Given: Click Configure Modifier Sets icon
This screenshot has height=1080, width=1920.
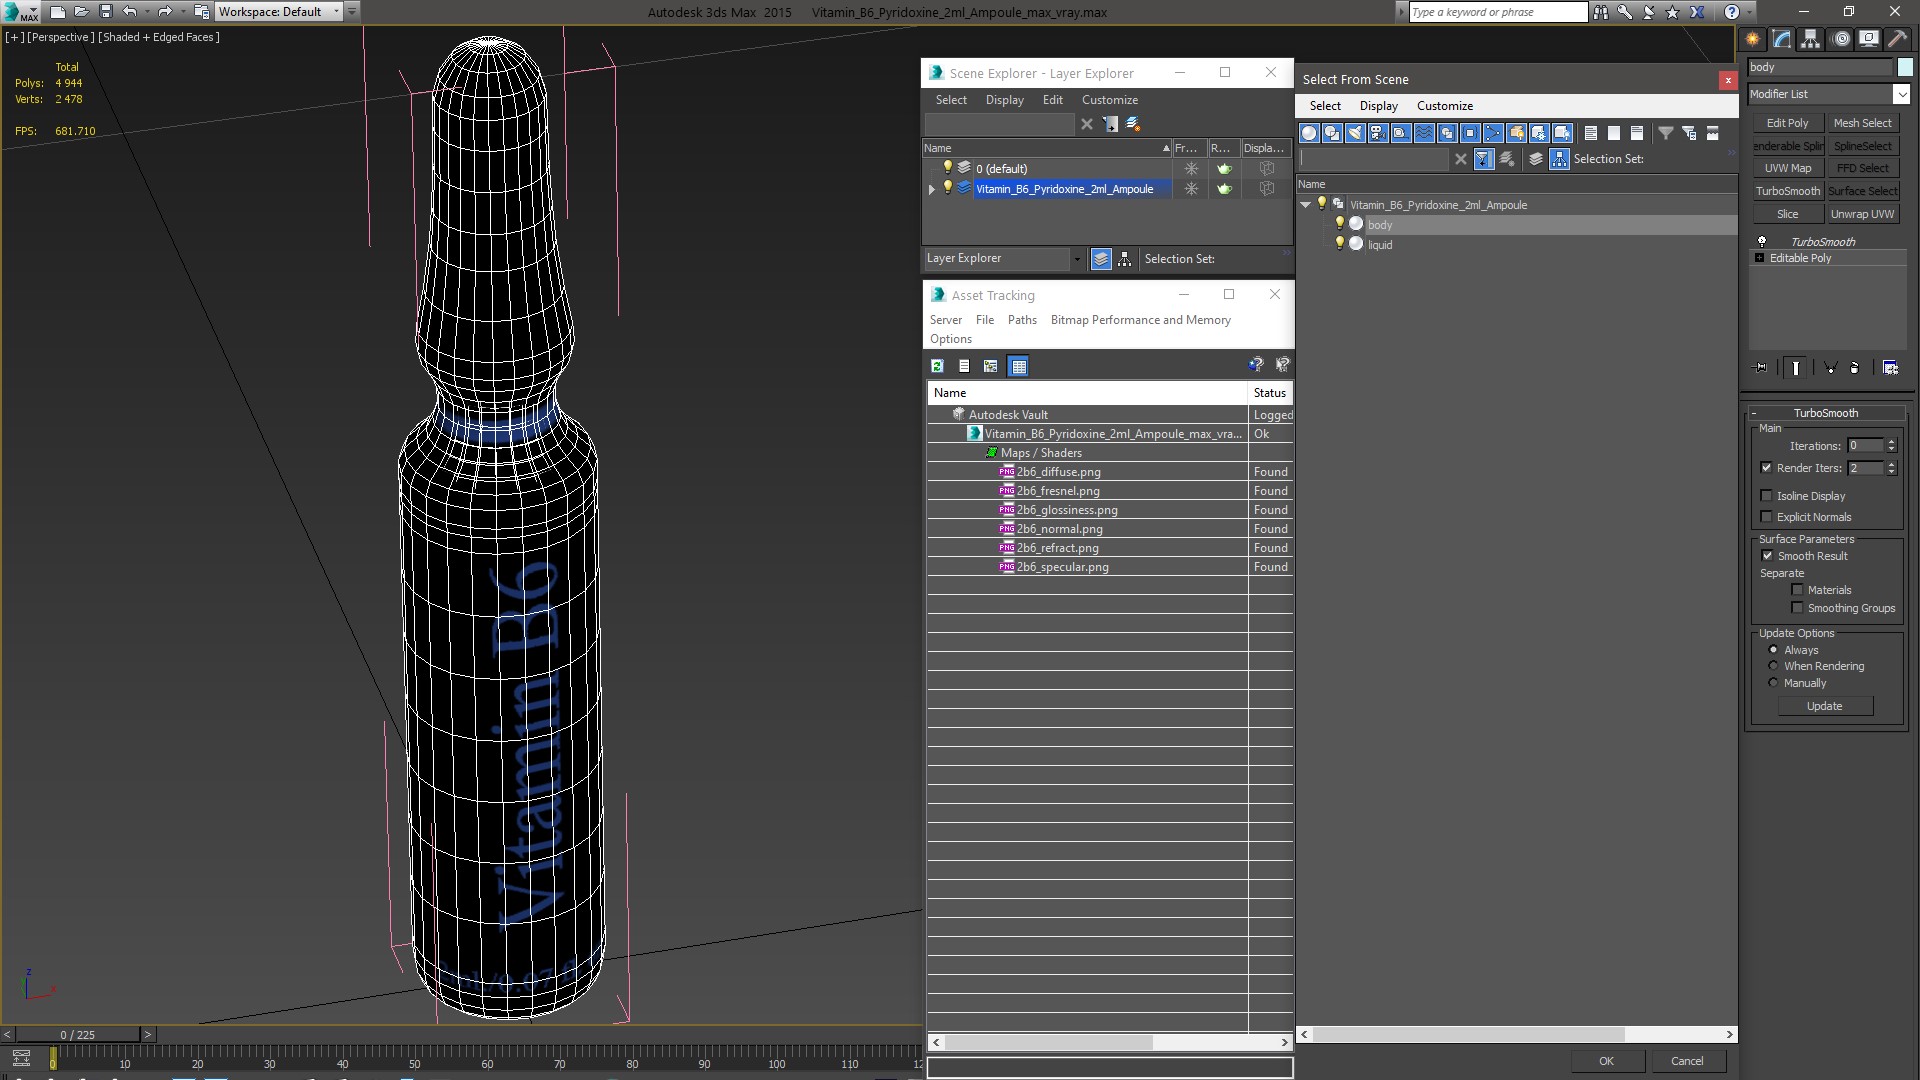Looking at the screenshot, I should coord(1890,368).
